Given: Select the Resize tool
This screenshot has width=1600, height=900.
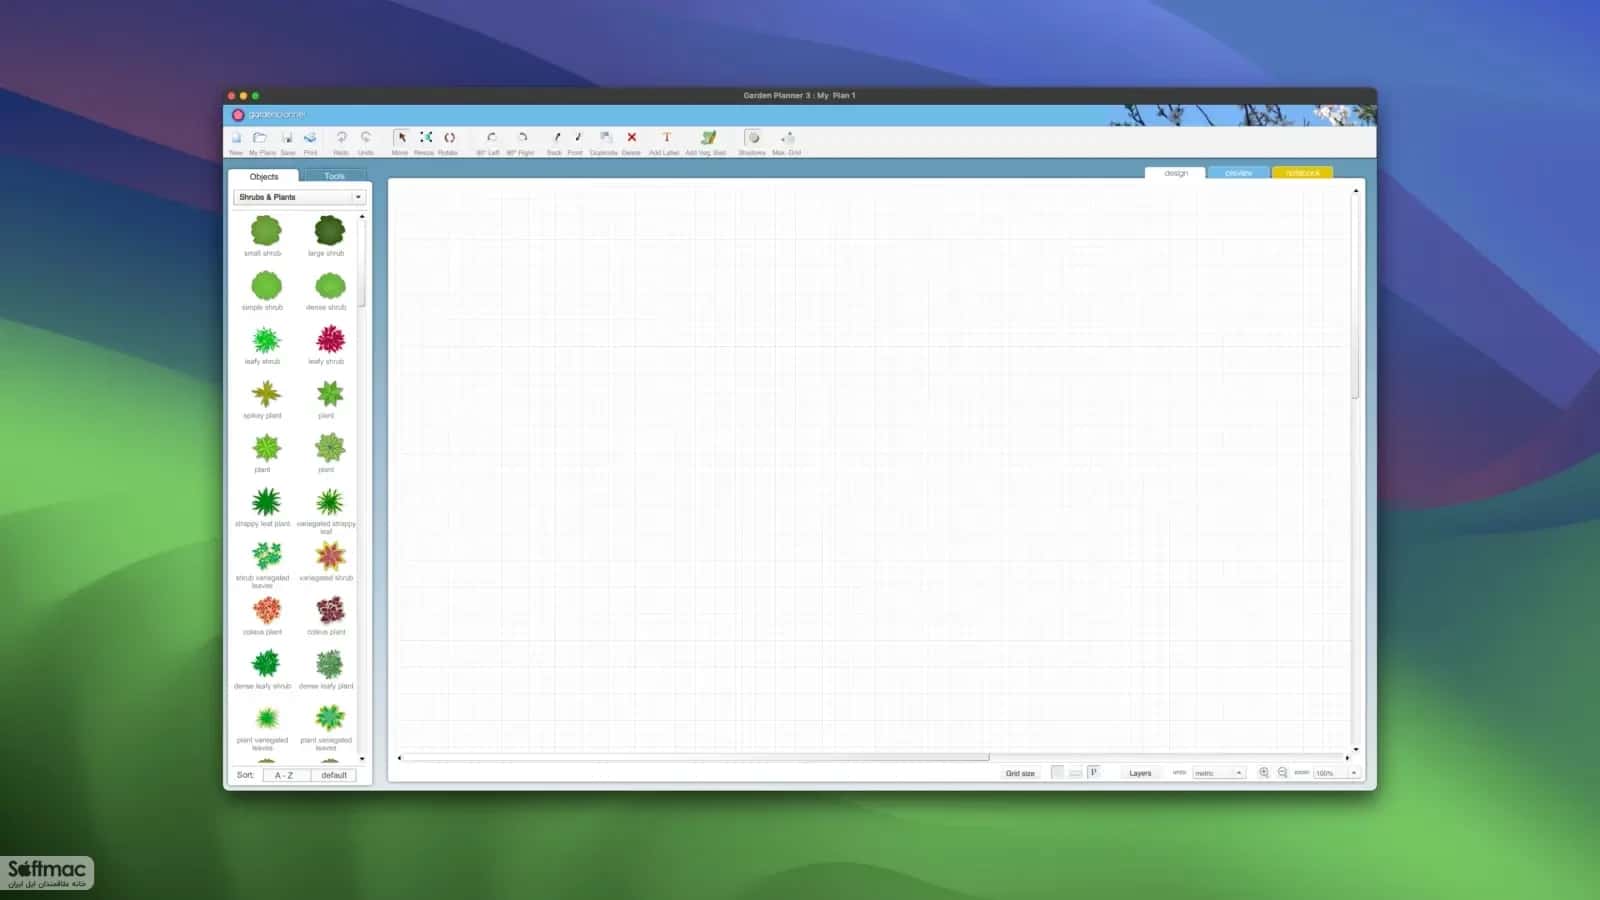Looking at the screenshot, I should 425,138.
